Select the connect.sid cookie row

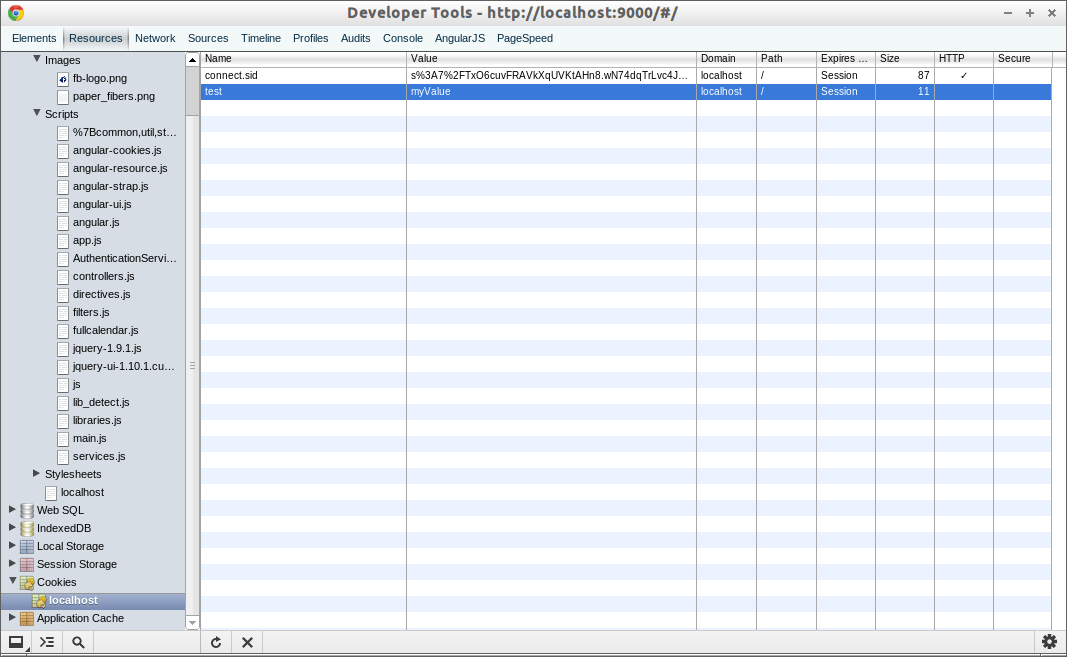[x=625, y=76]
